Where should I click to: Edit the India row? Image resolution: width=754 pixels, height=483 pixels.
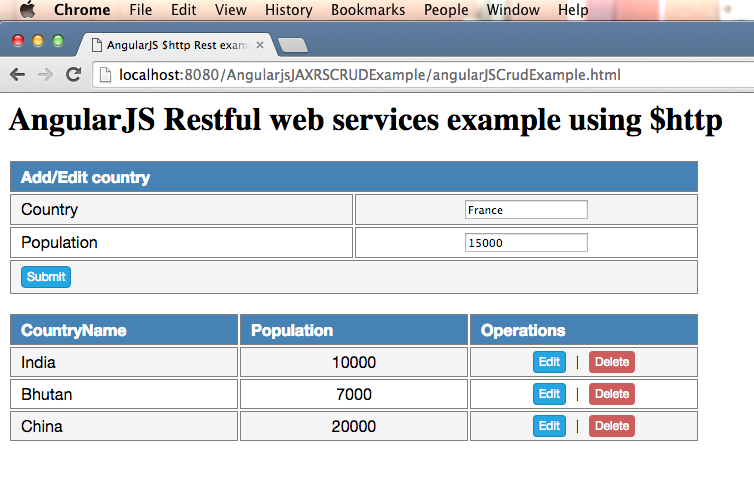549,362
